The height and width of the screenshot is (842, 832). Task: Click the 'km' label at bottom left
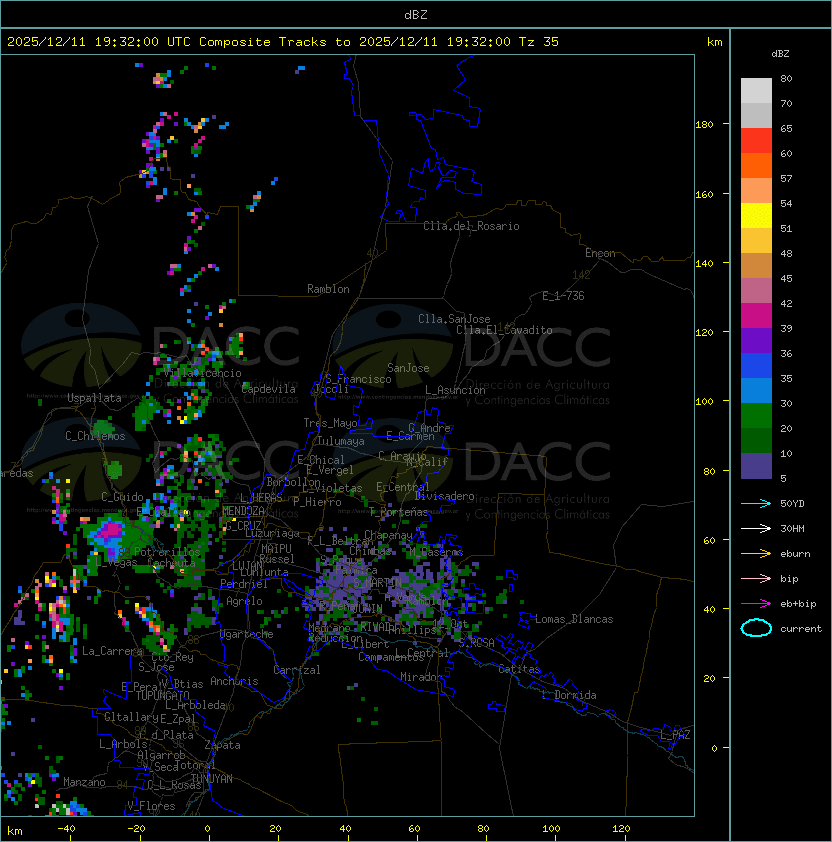(15, 831)
